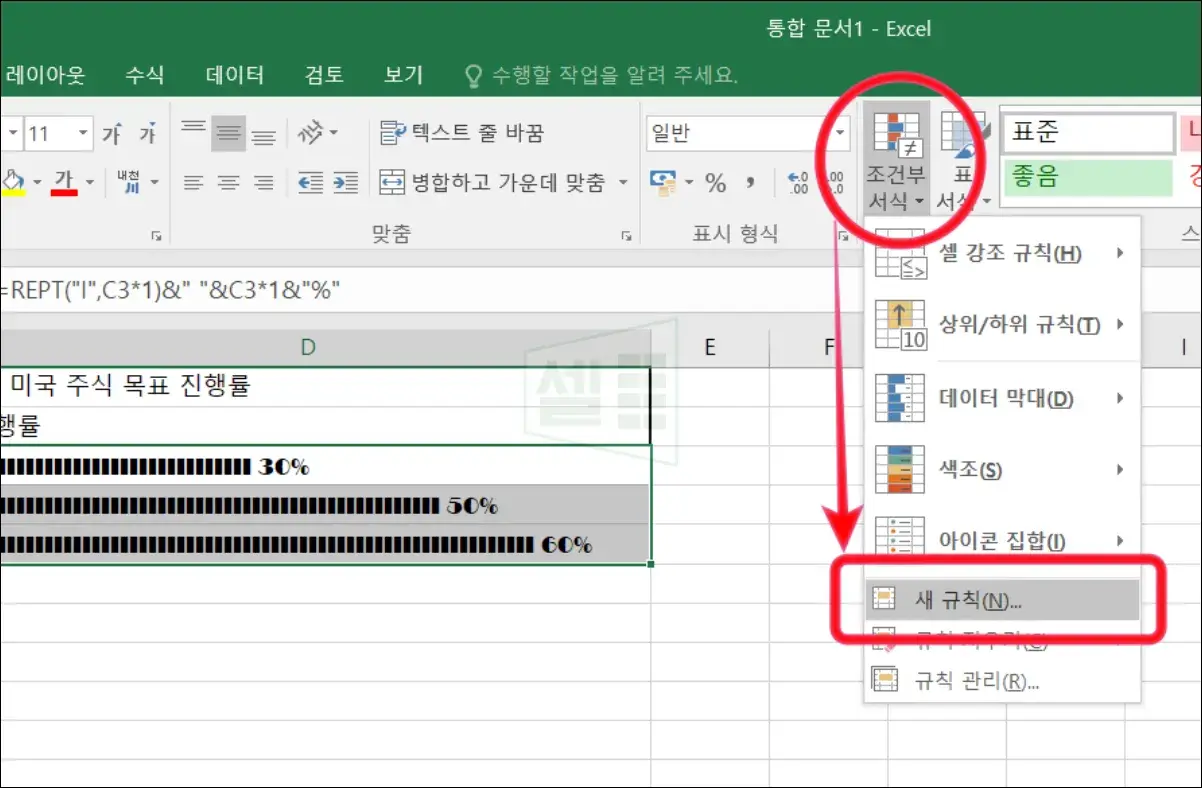1202x788 pixels.
Task: Expand the font size 11 dropdown
Action: pos(83,133)
